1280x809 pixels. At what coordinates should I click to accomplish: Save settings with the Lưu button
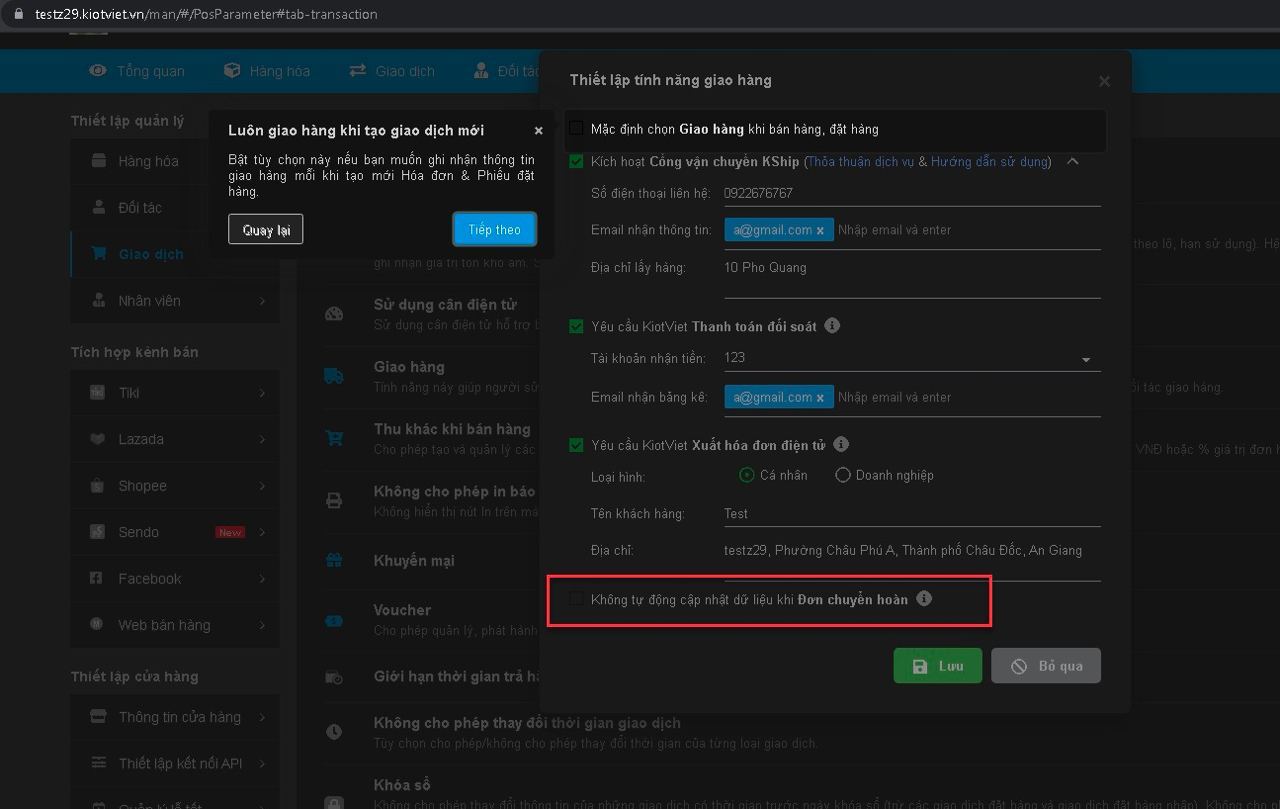click(x=938, y=666)
